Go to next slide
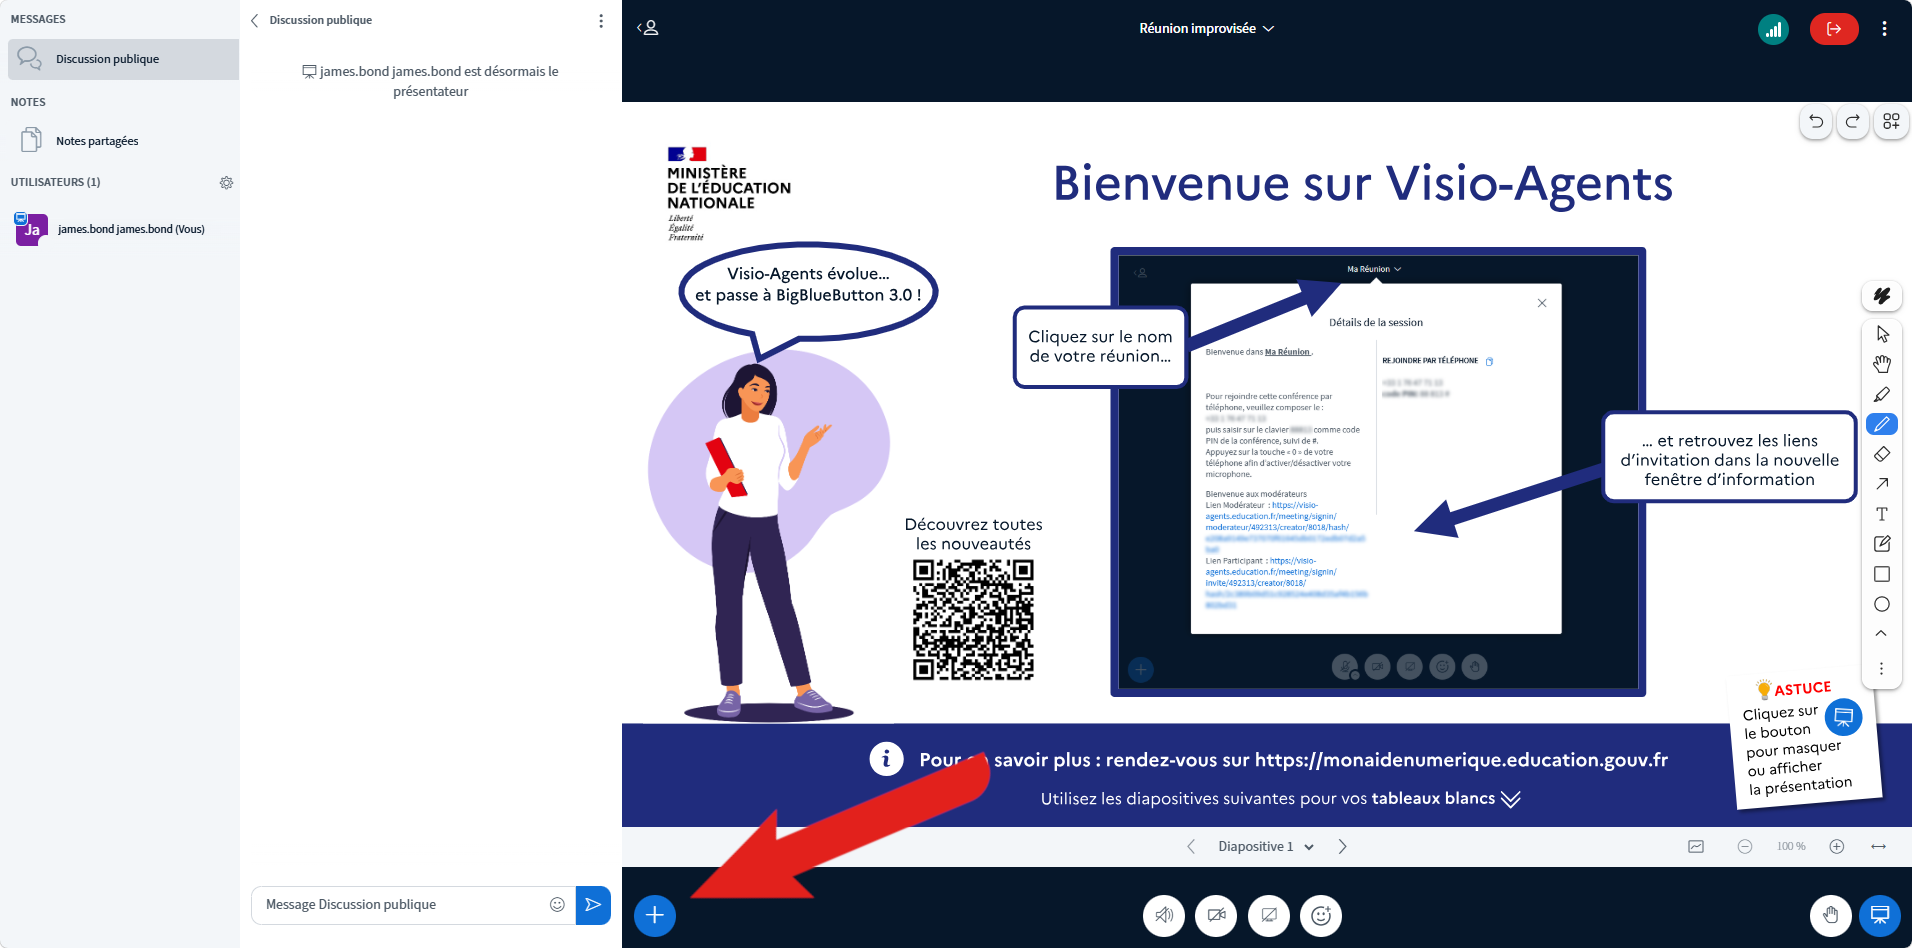 click(x=1342, y=846)
